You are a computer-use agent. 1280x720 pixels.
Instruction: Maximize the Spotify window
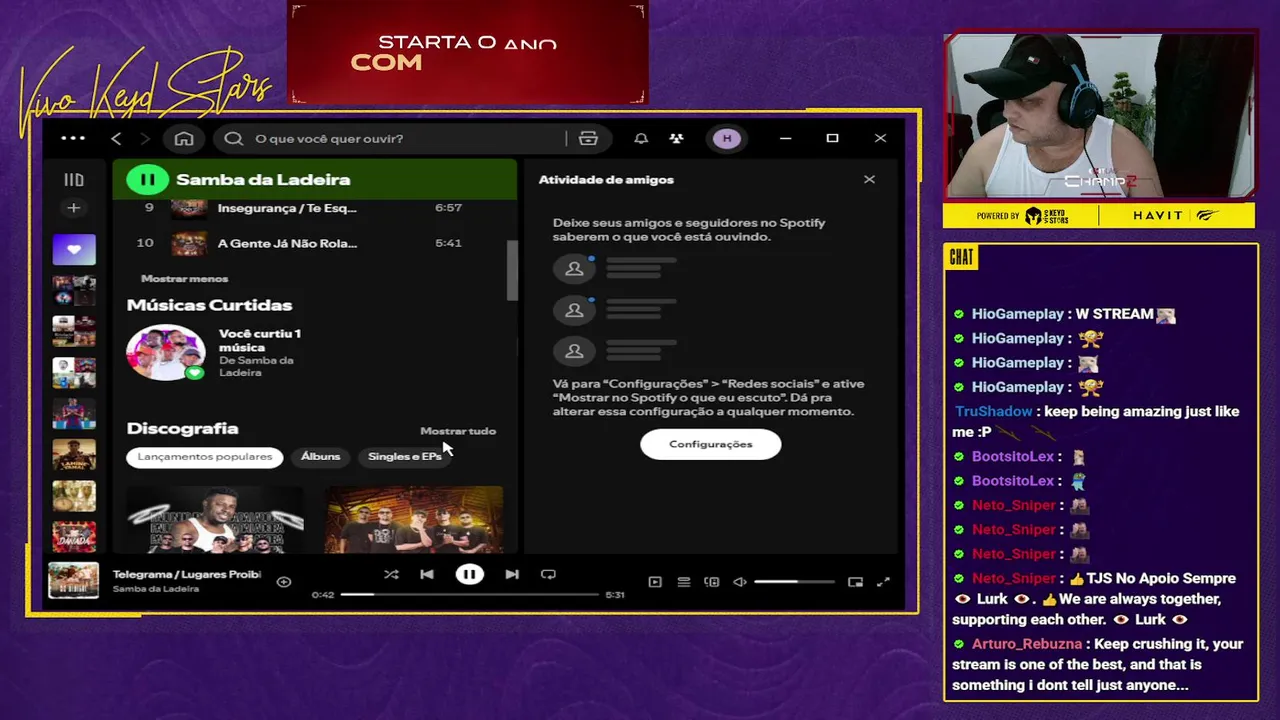tap(832, 138)
